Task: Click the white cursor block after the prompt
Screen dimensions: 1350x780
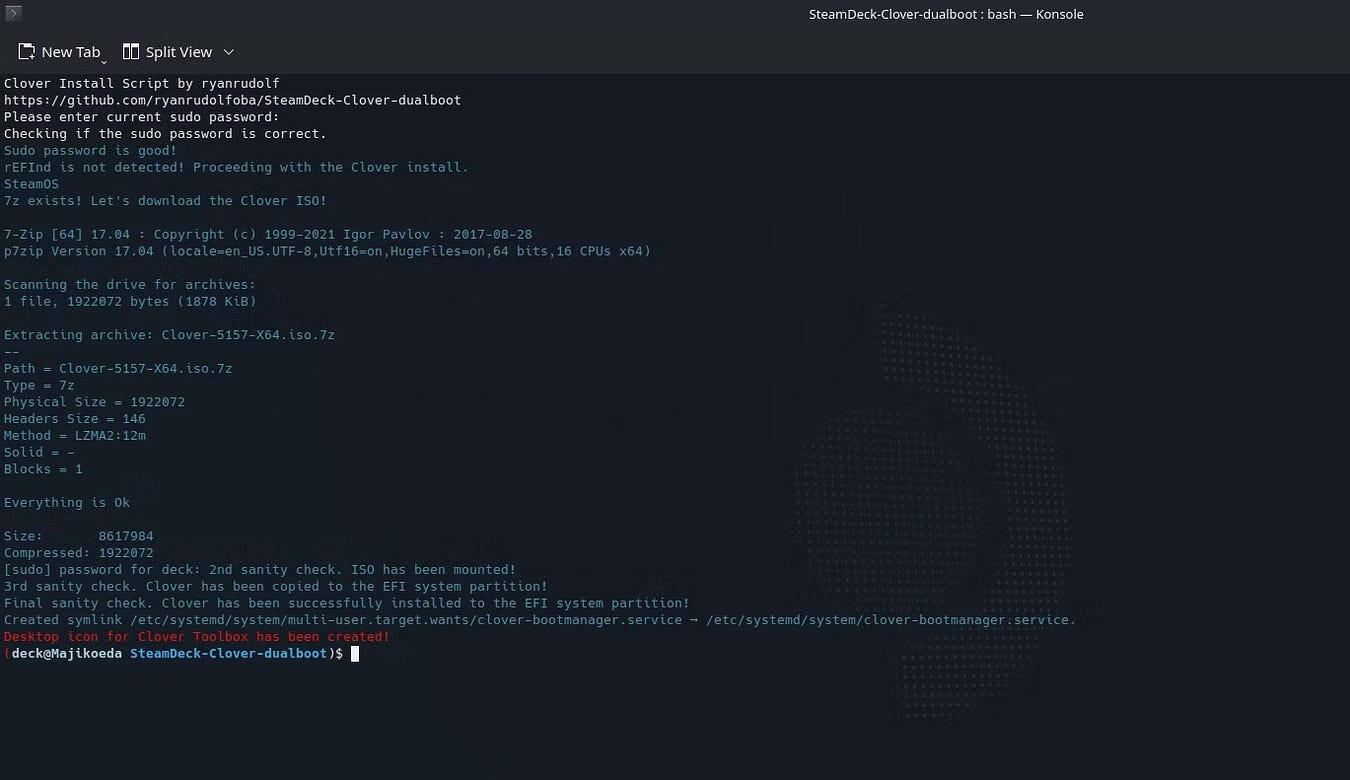Action: click(354, 653)
